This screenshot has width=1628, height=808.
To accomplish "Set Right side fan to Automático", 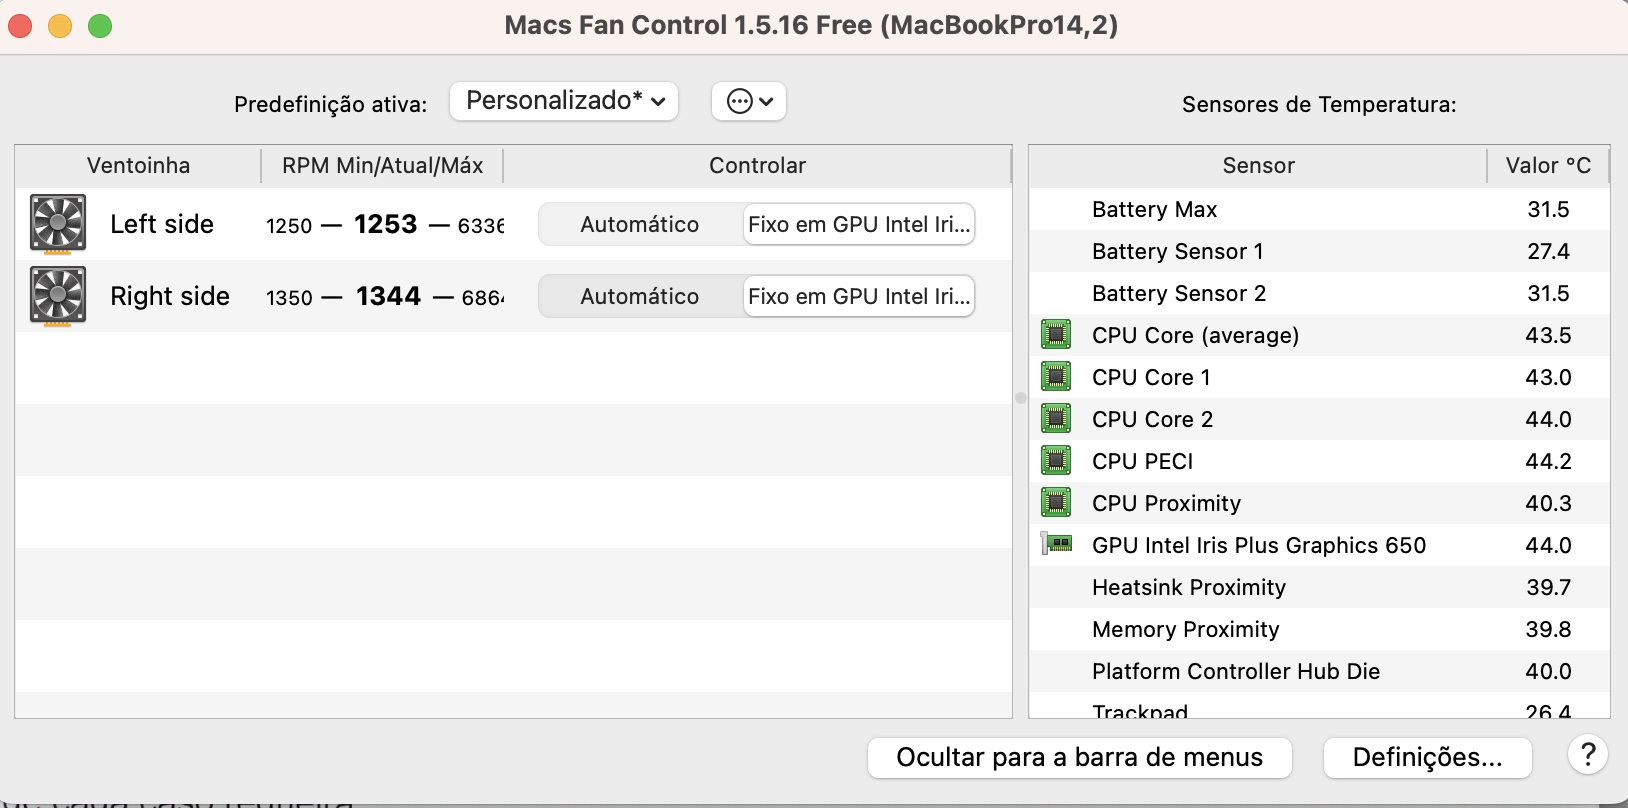I will coord(640,296).
